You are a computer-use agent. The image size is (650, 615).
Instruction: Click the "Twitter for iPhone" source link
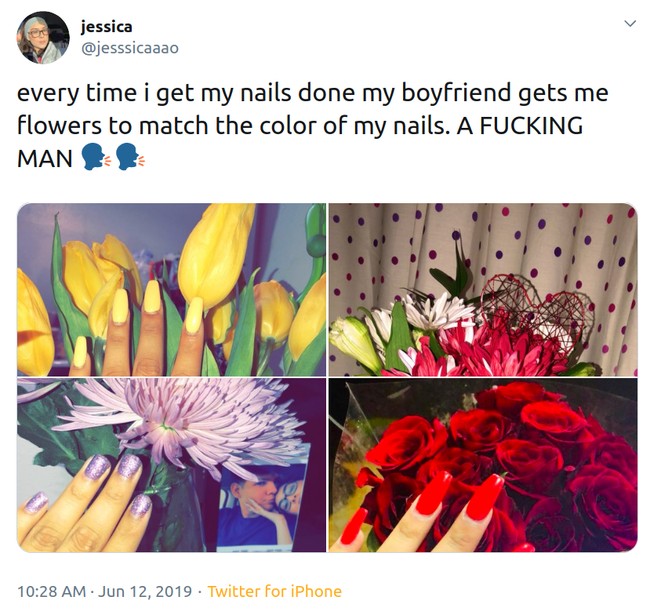(274, 591)
